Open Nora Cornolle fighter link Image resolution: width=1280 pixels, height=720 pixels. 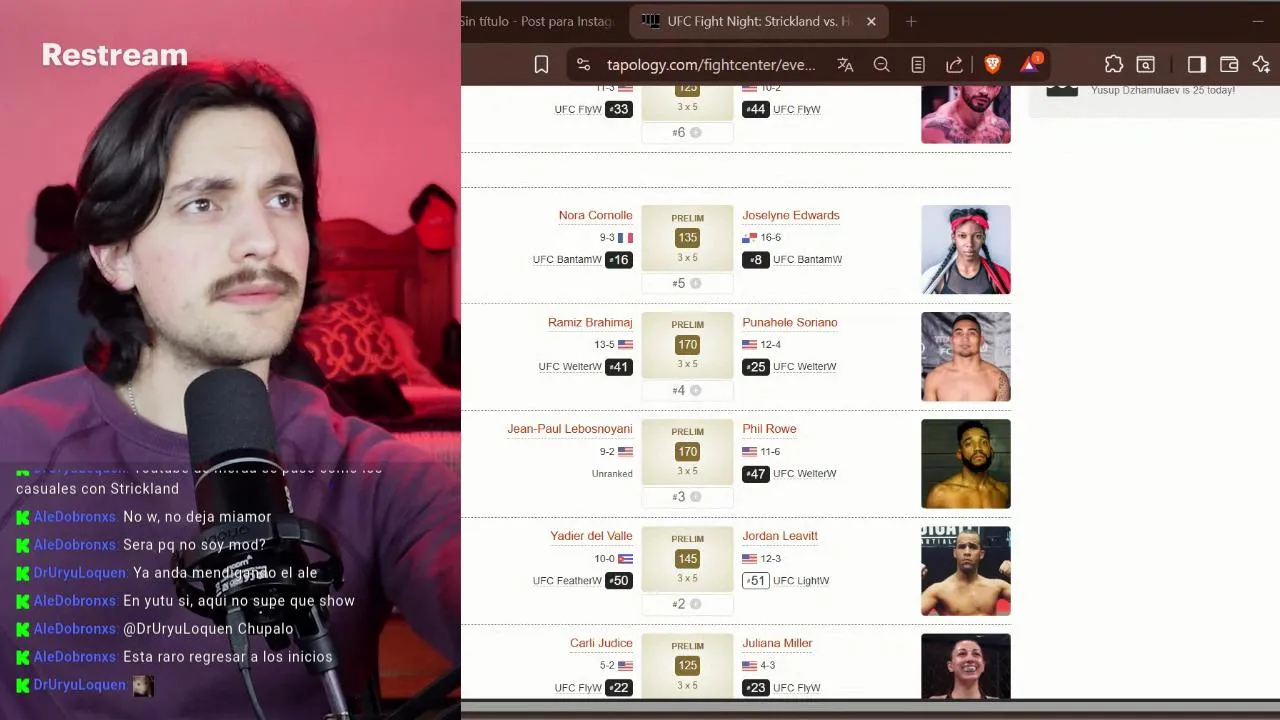[x=595, y=215]
